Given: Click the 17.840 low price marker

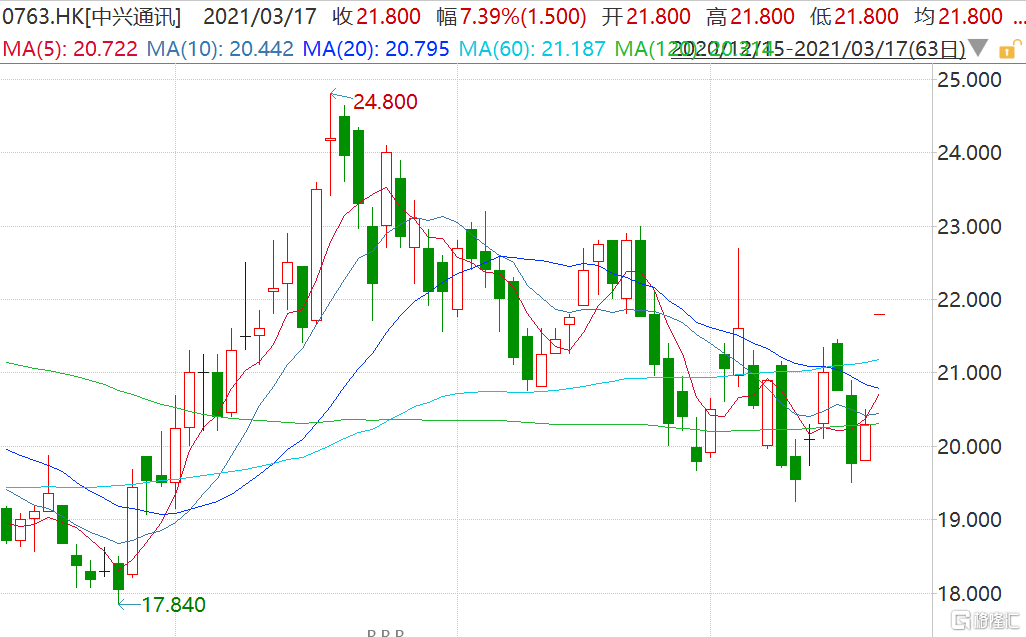Looking at the screenshot, I should (x=172, y=604).
